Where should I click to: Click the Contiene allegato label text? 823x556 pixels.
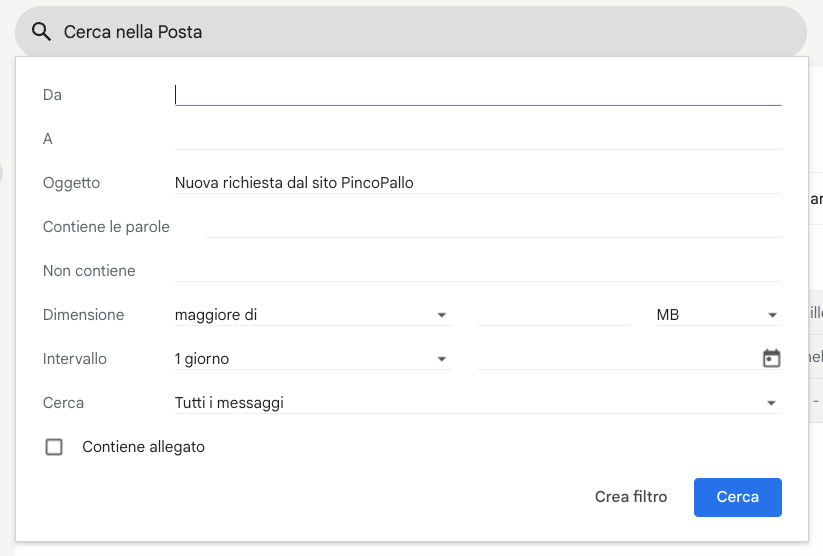click(143, 447)
